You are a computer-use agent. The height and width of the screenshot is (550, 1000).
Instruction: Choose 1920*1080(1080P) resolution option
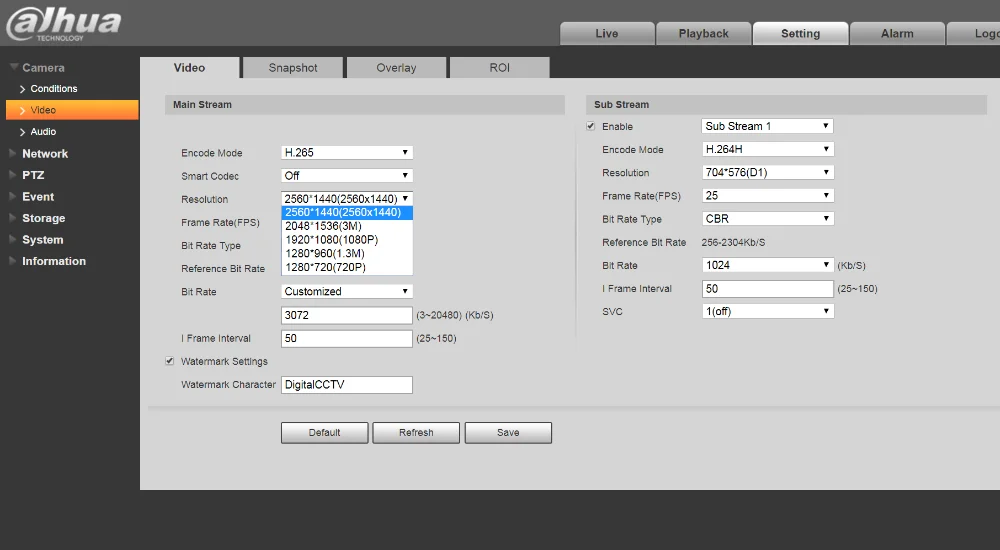[347, 240]
